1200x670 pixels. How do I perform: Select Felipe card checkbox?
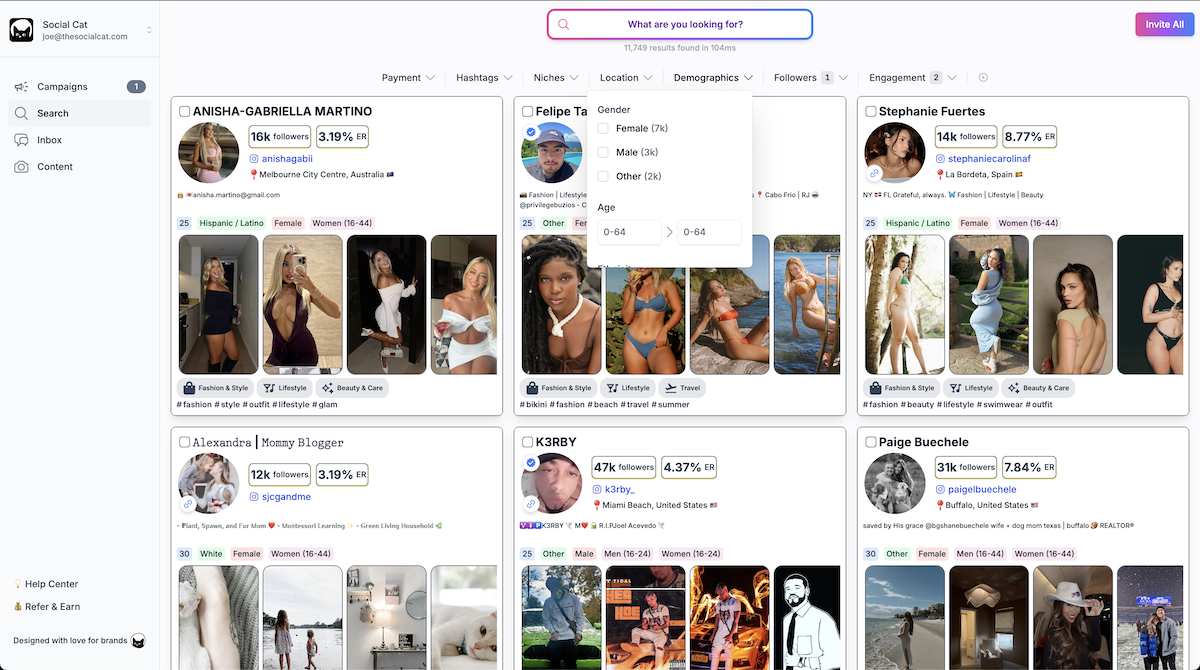click(x=527, y=111)
